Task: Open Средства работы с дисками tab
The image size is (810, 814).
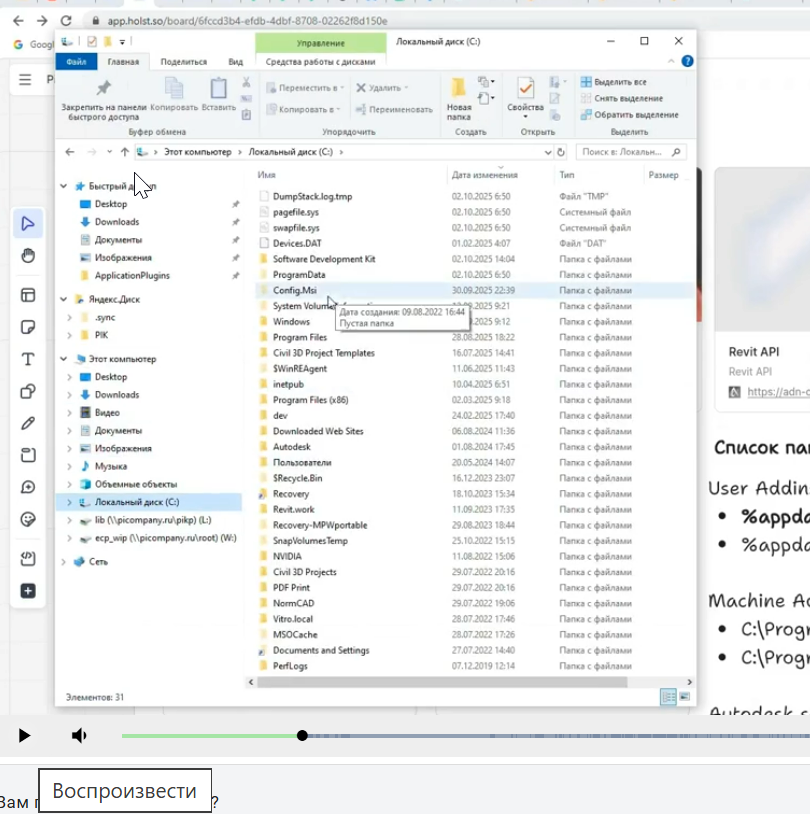Action: coord(321,62)
